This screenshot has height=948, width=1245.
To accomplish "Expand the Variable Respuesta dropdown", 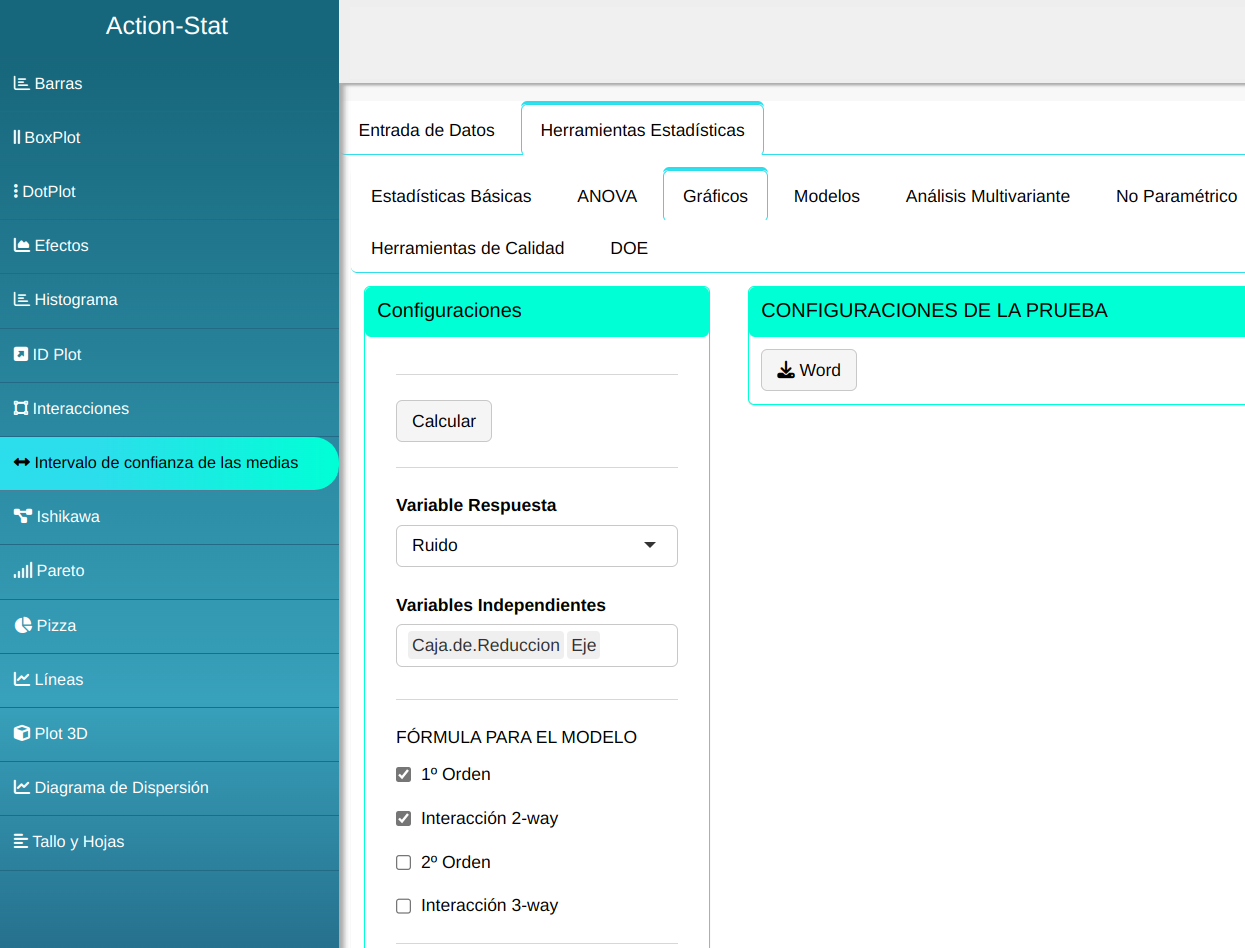I will [x=537, y=546].
